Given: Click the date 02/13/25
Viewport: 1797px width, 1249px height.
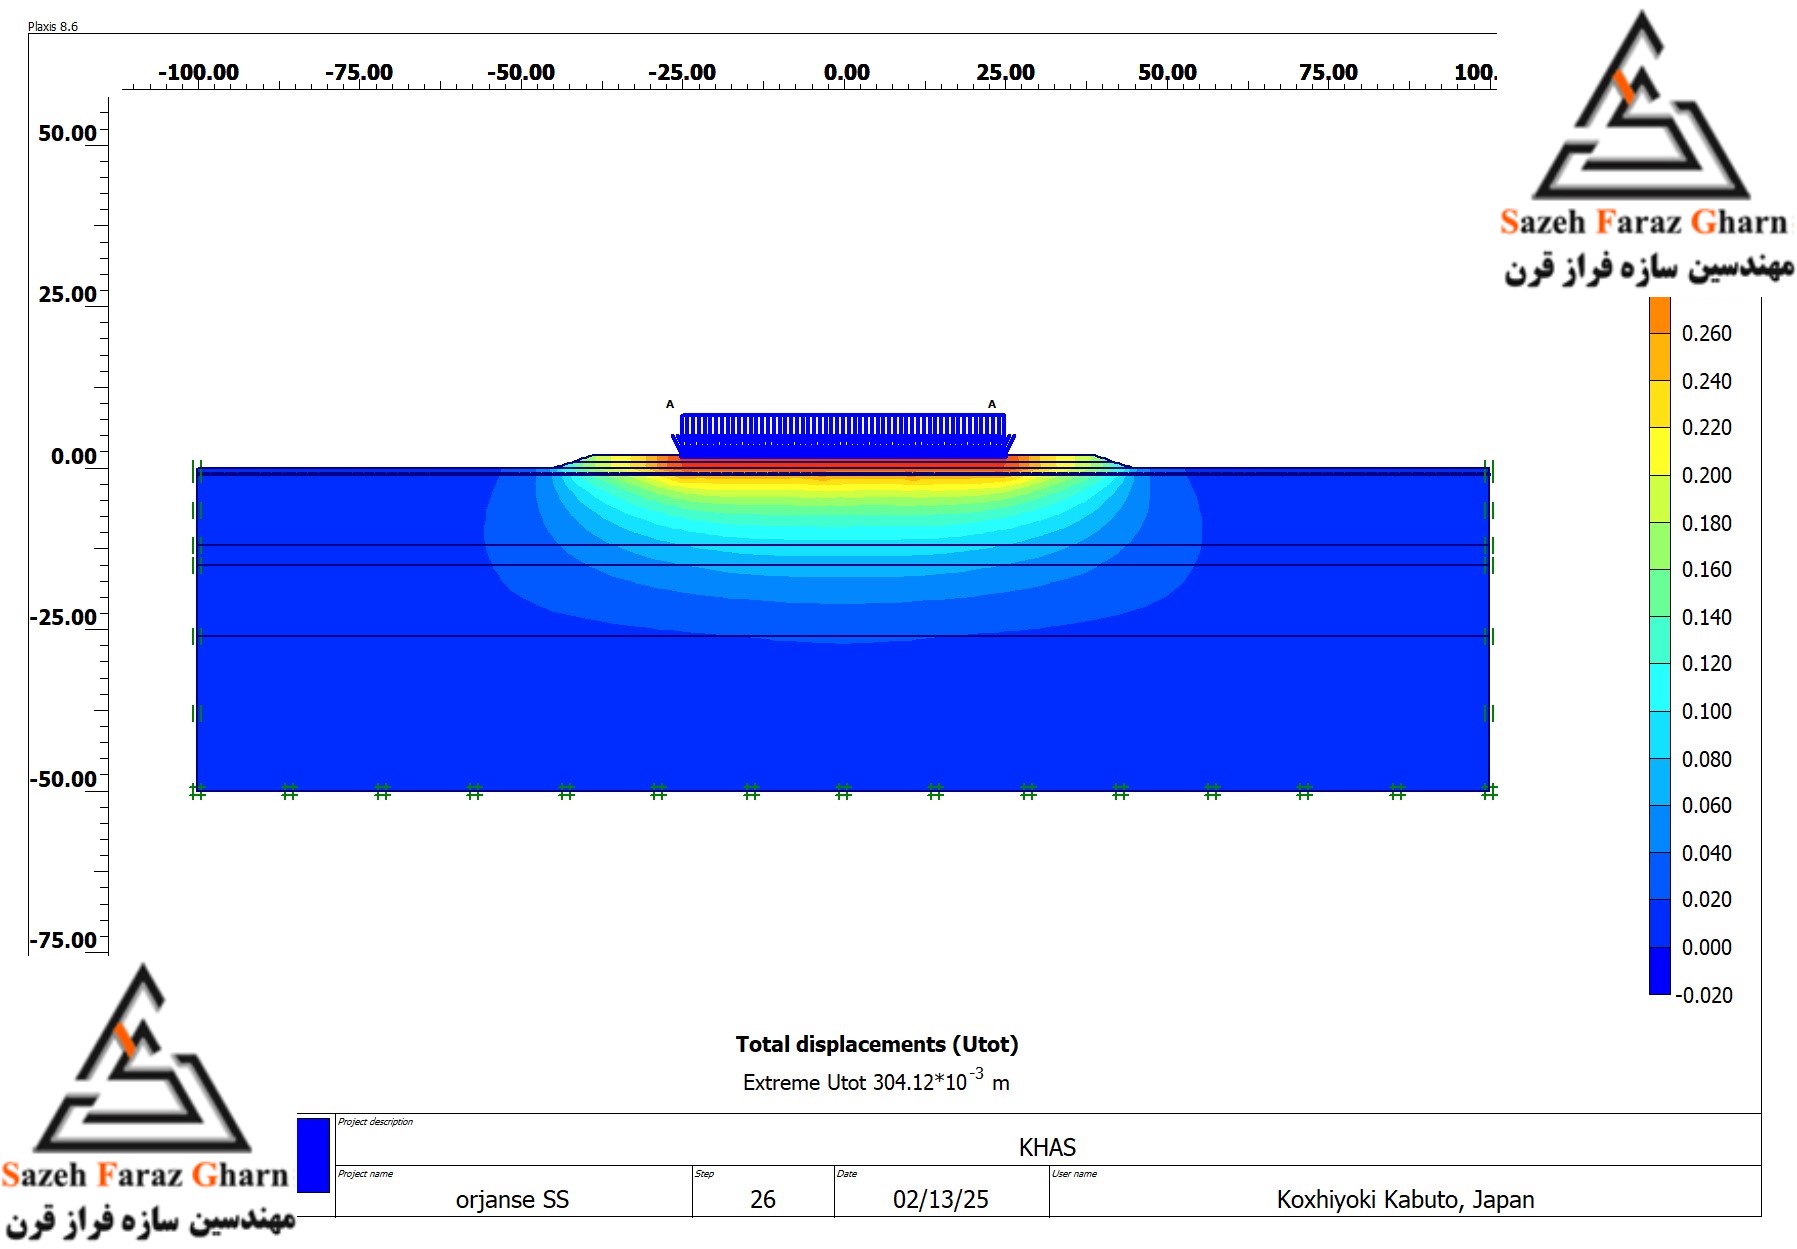Looking at the screenshot, I should pos(941,1199).
